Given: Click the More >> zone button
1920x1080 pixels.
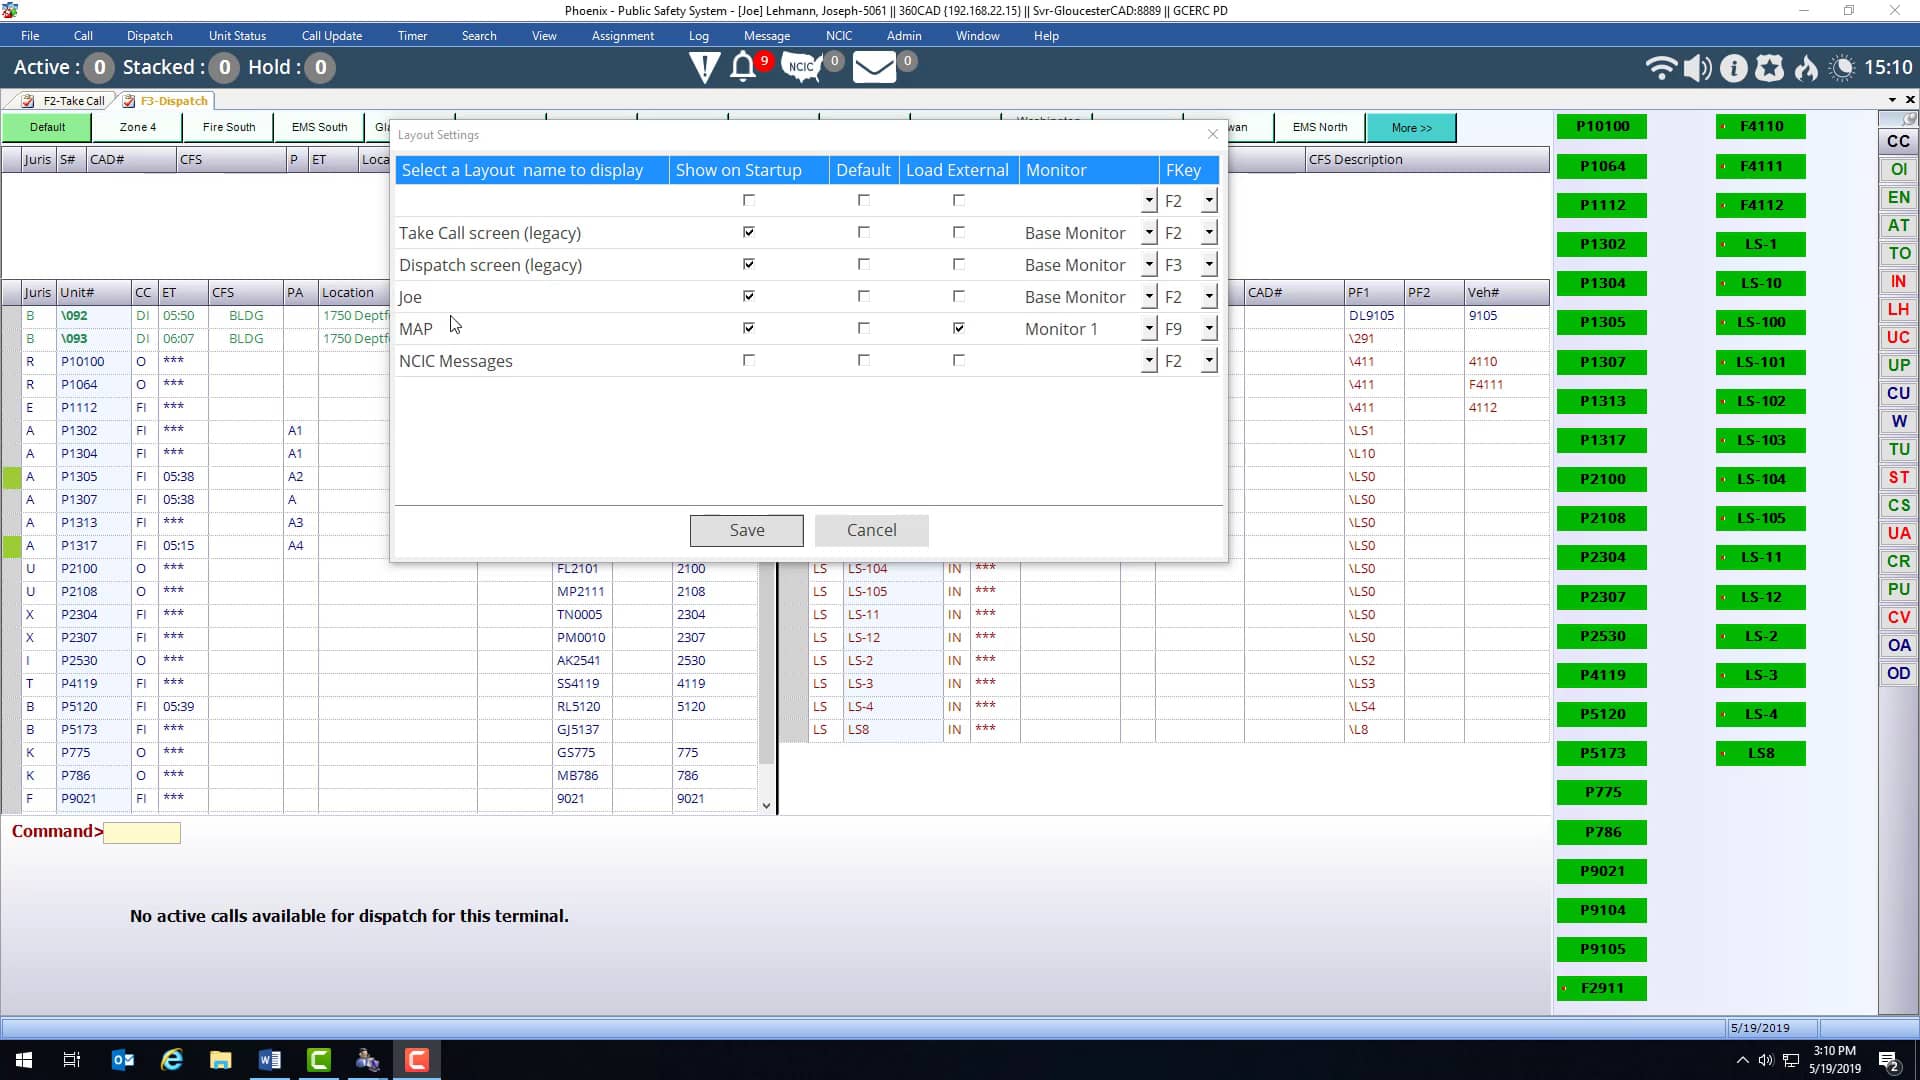Looking at the screenshot, I should [1410, 127].
